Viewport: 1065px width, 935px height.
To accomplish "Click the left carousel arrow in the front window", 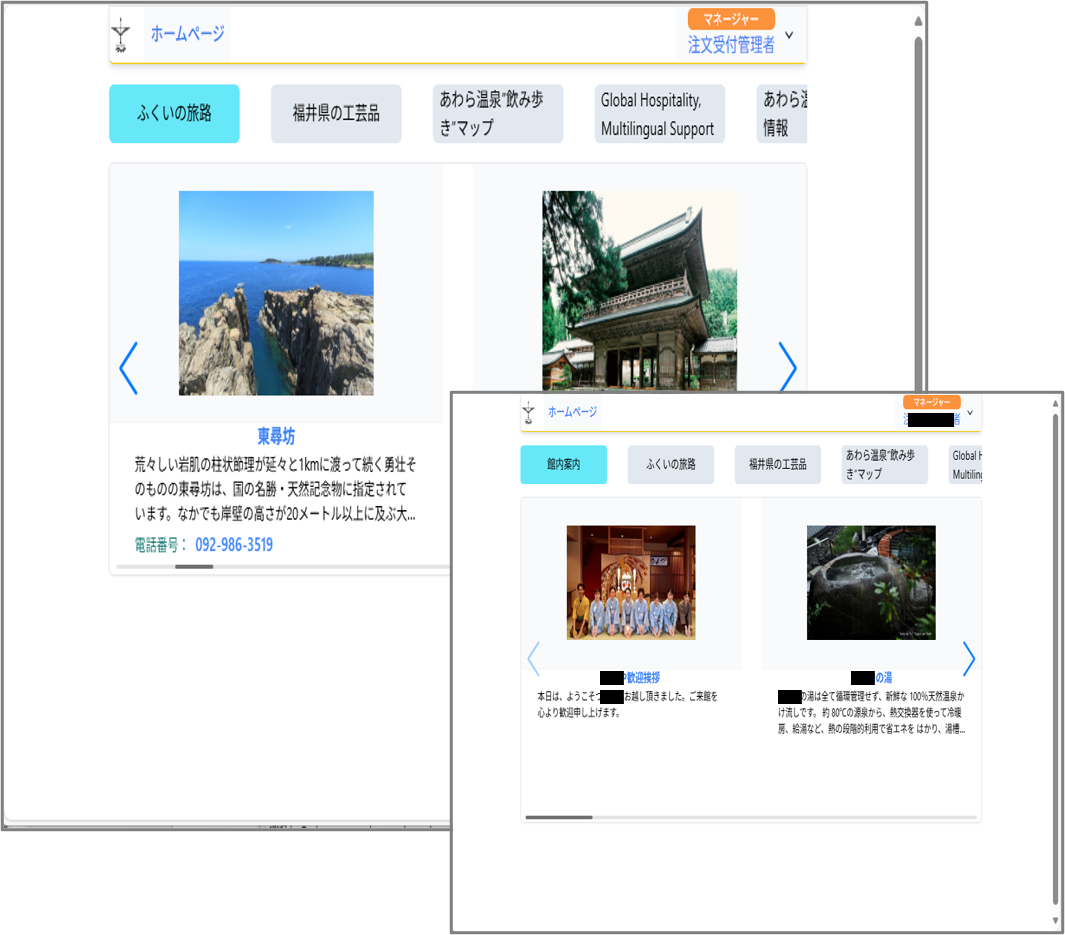I will (533, 658).
